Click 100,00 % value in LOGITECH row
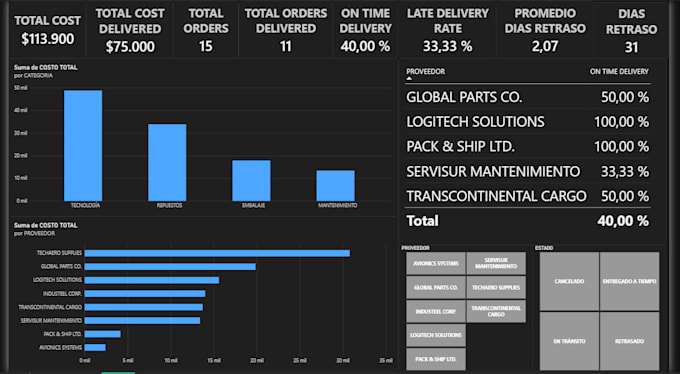The width and height of the screenshot is (680, 374). coord(621,122)
